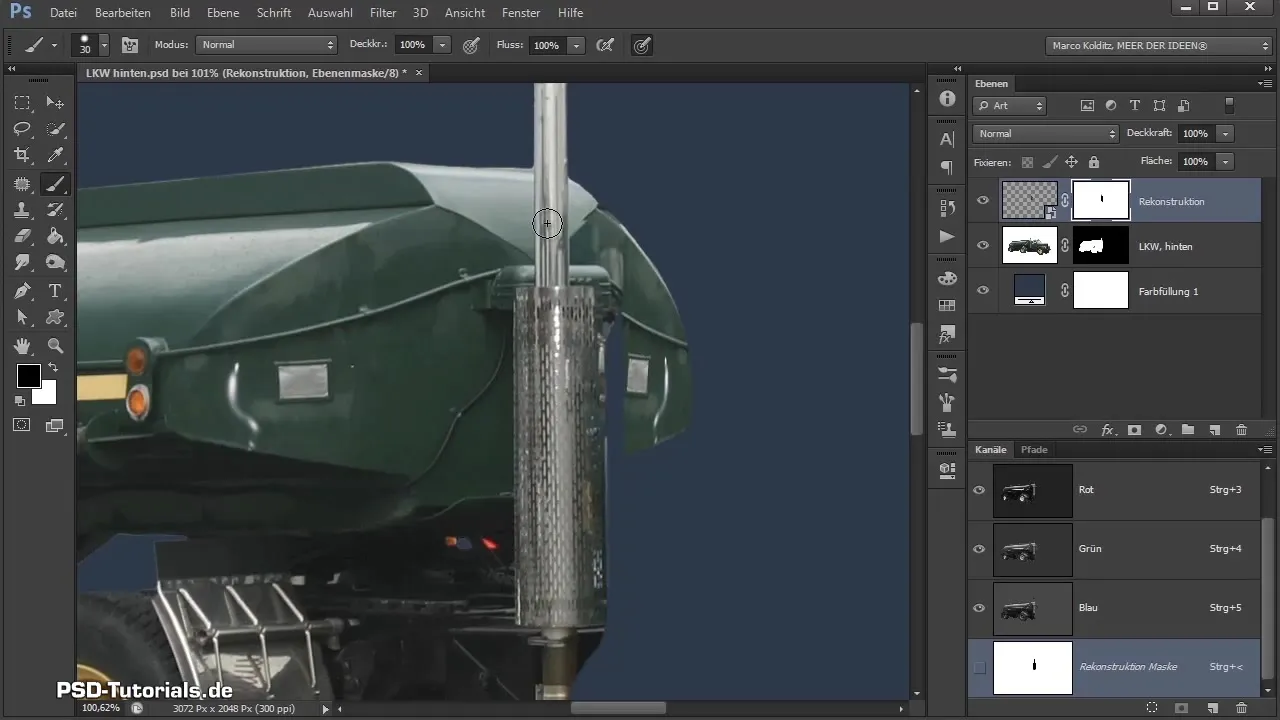Open the collapsed Actions panel
The image size is (1280, 720).
(947, 236)
